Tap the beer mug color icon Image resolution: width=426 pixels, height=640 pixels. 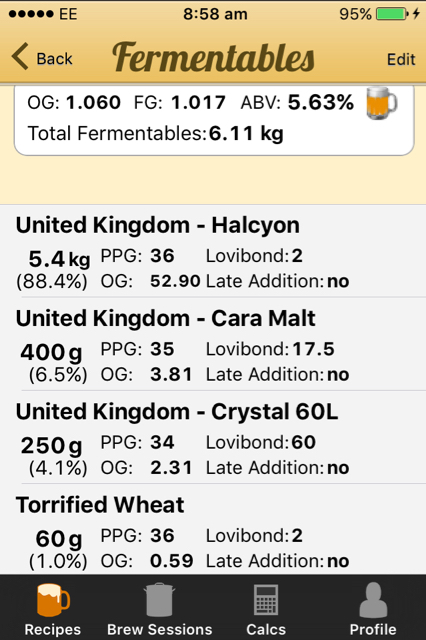(x=382, y=103)
